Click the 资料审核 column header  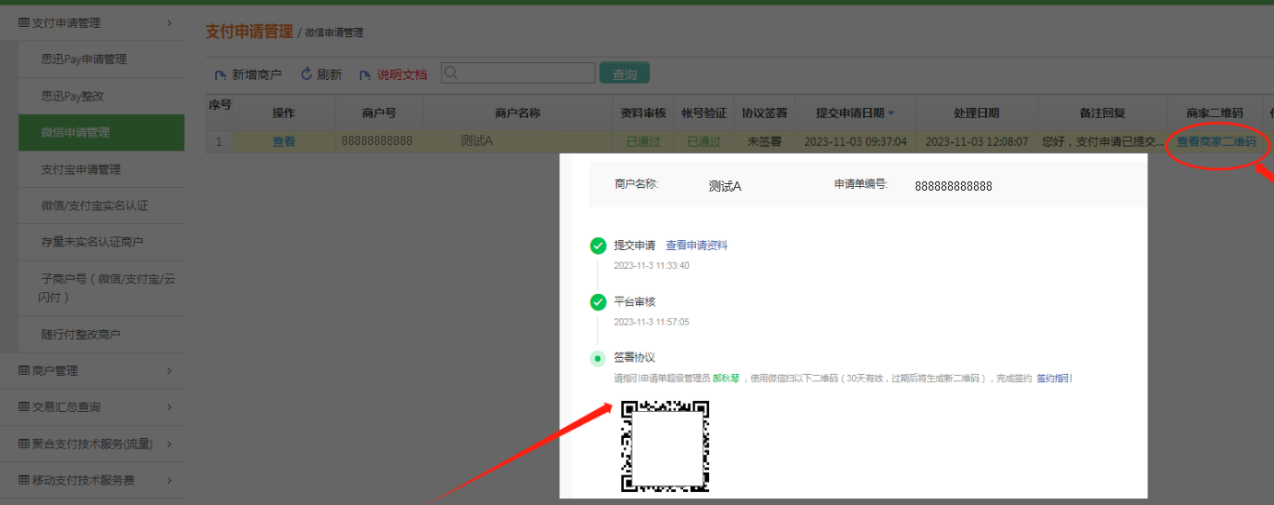point(643,113)
